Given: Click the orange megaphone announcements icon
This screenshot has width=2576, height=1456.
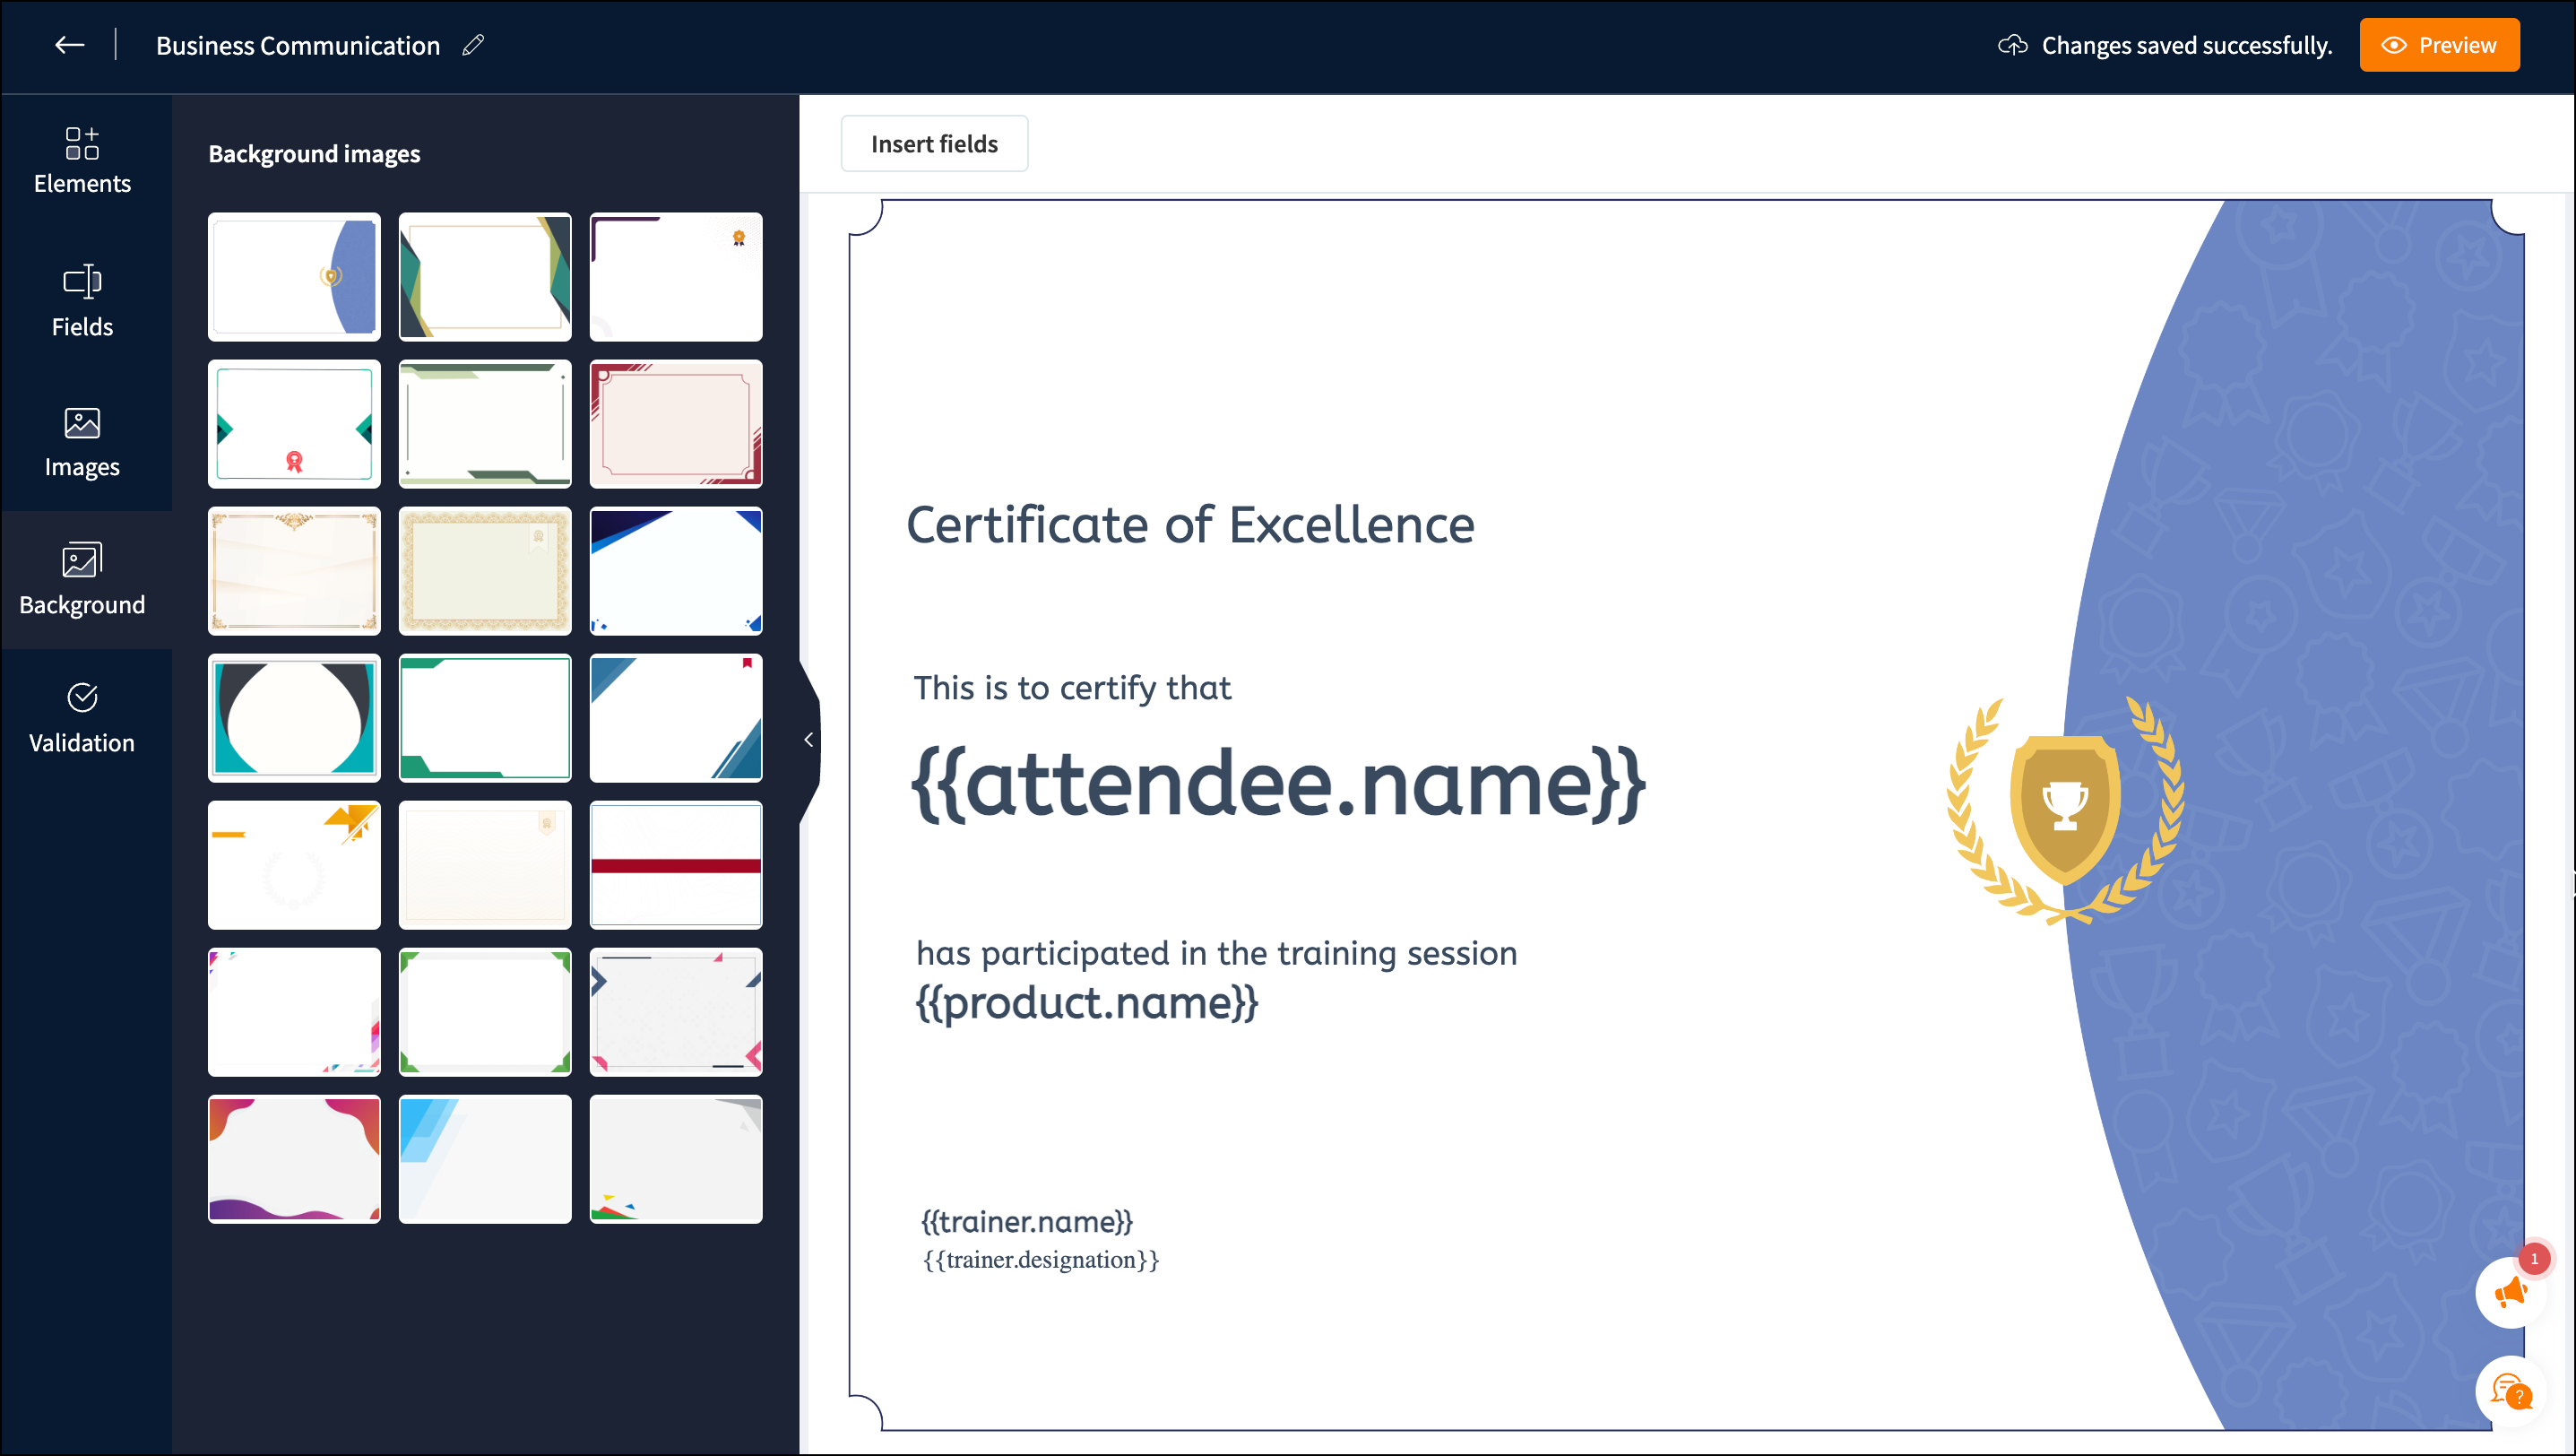Looking at the screenshot, I should (x=2510, y=1293).
